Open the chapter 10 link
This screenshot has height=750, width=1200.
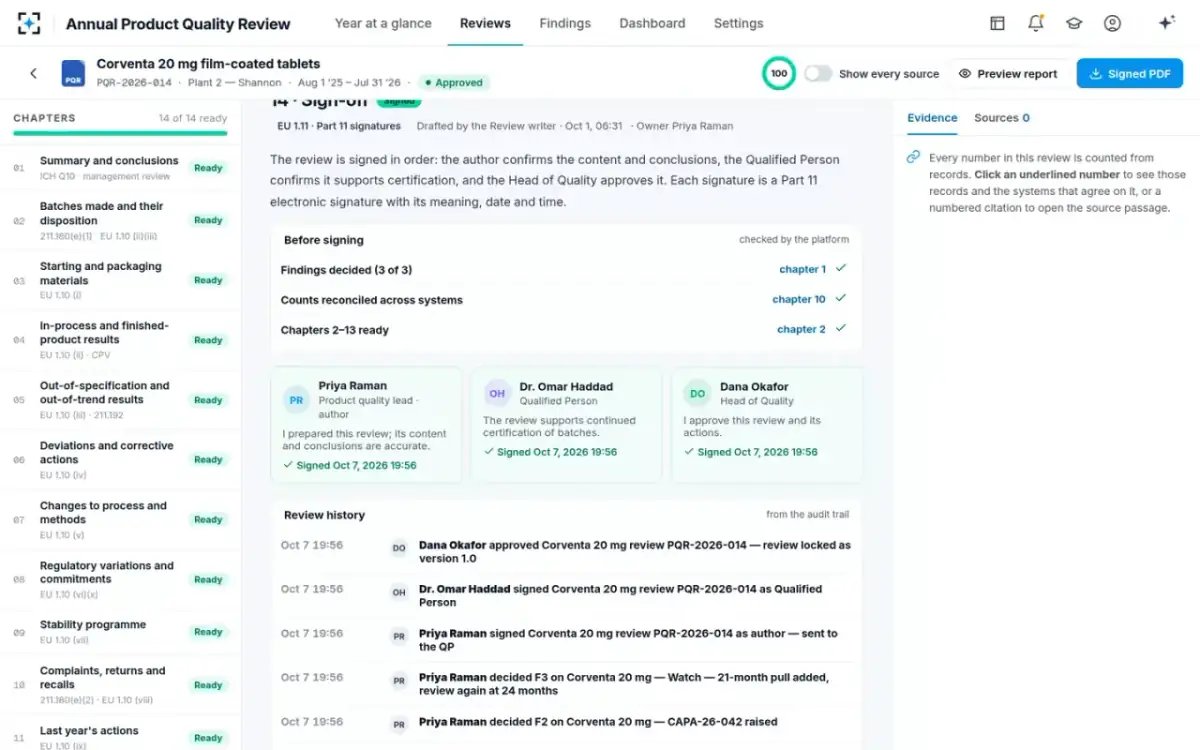point(799,299)
